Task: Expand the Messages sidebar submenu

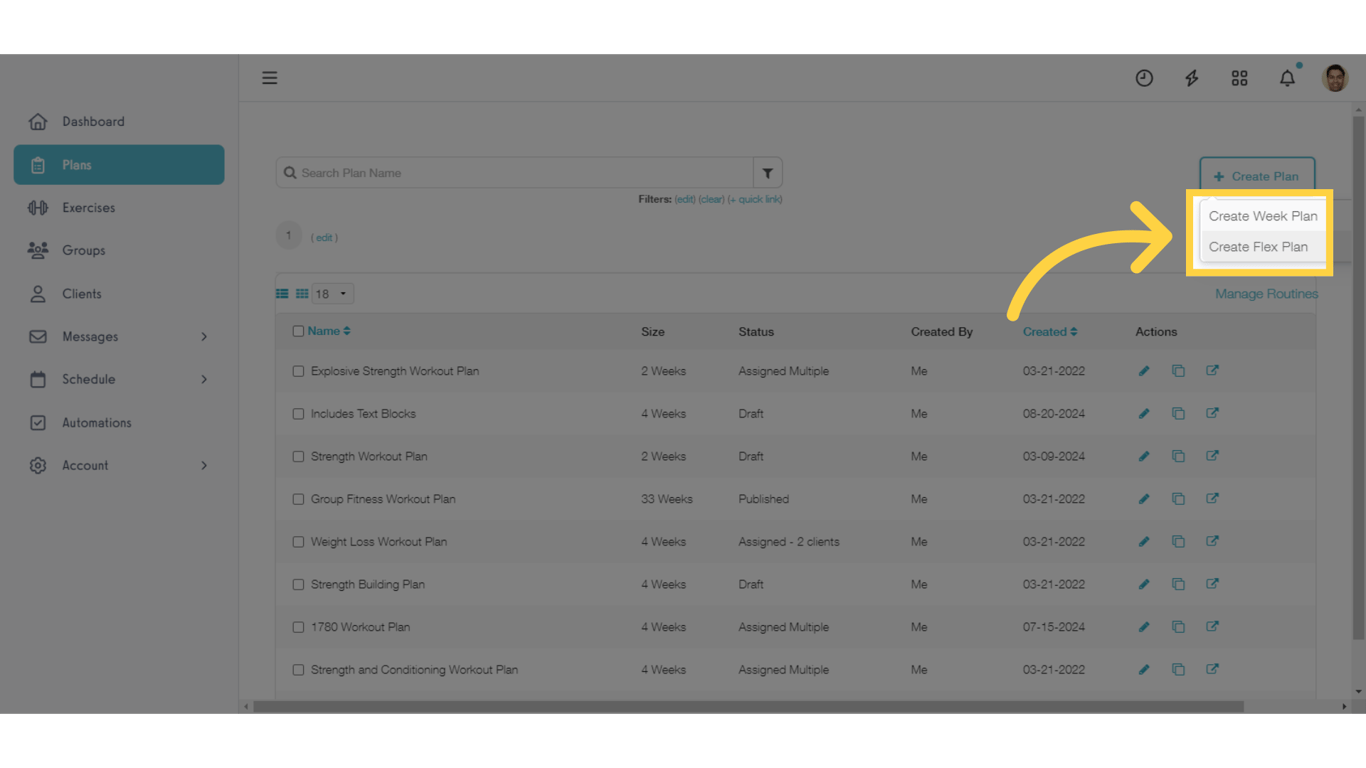Action: pyautogui.click(x=204, y=337)
